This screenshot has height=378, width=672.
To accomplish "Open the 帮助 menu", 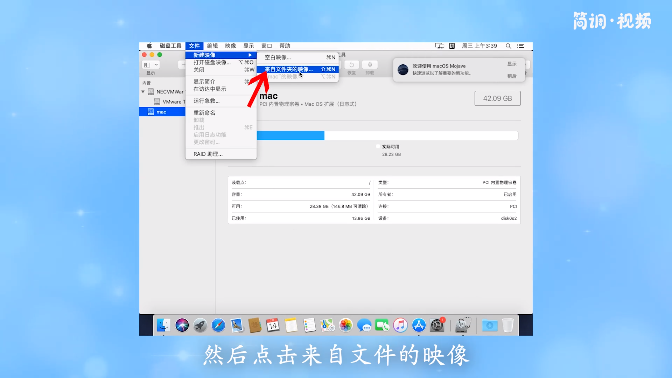I will coord(285,45).
